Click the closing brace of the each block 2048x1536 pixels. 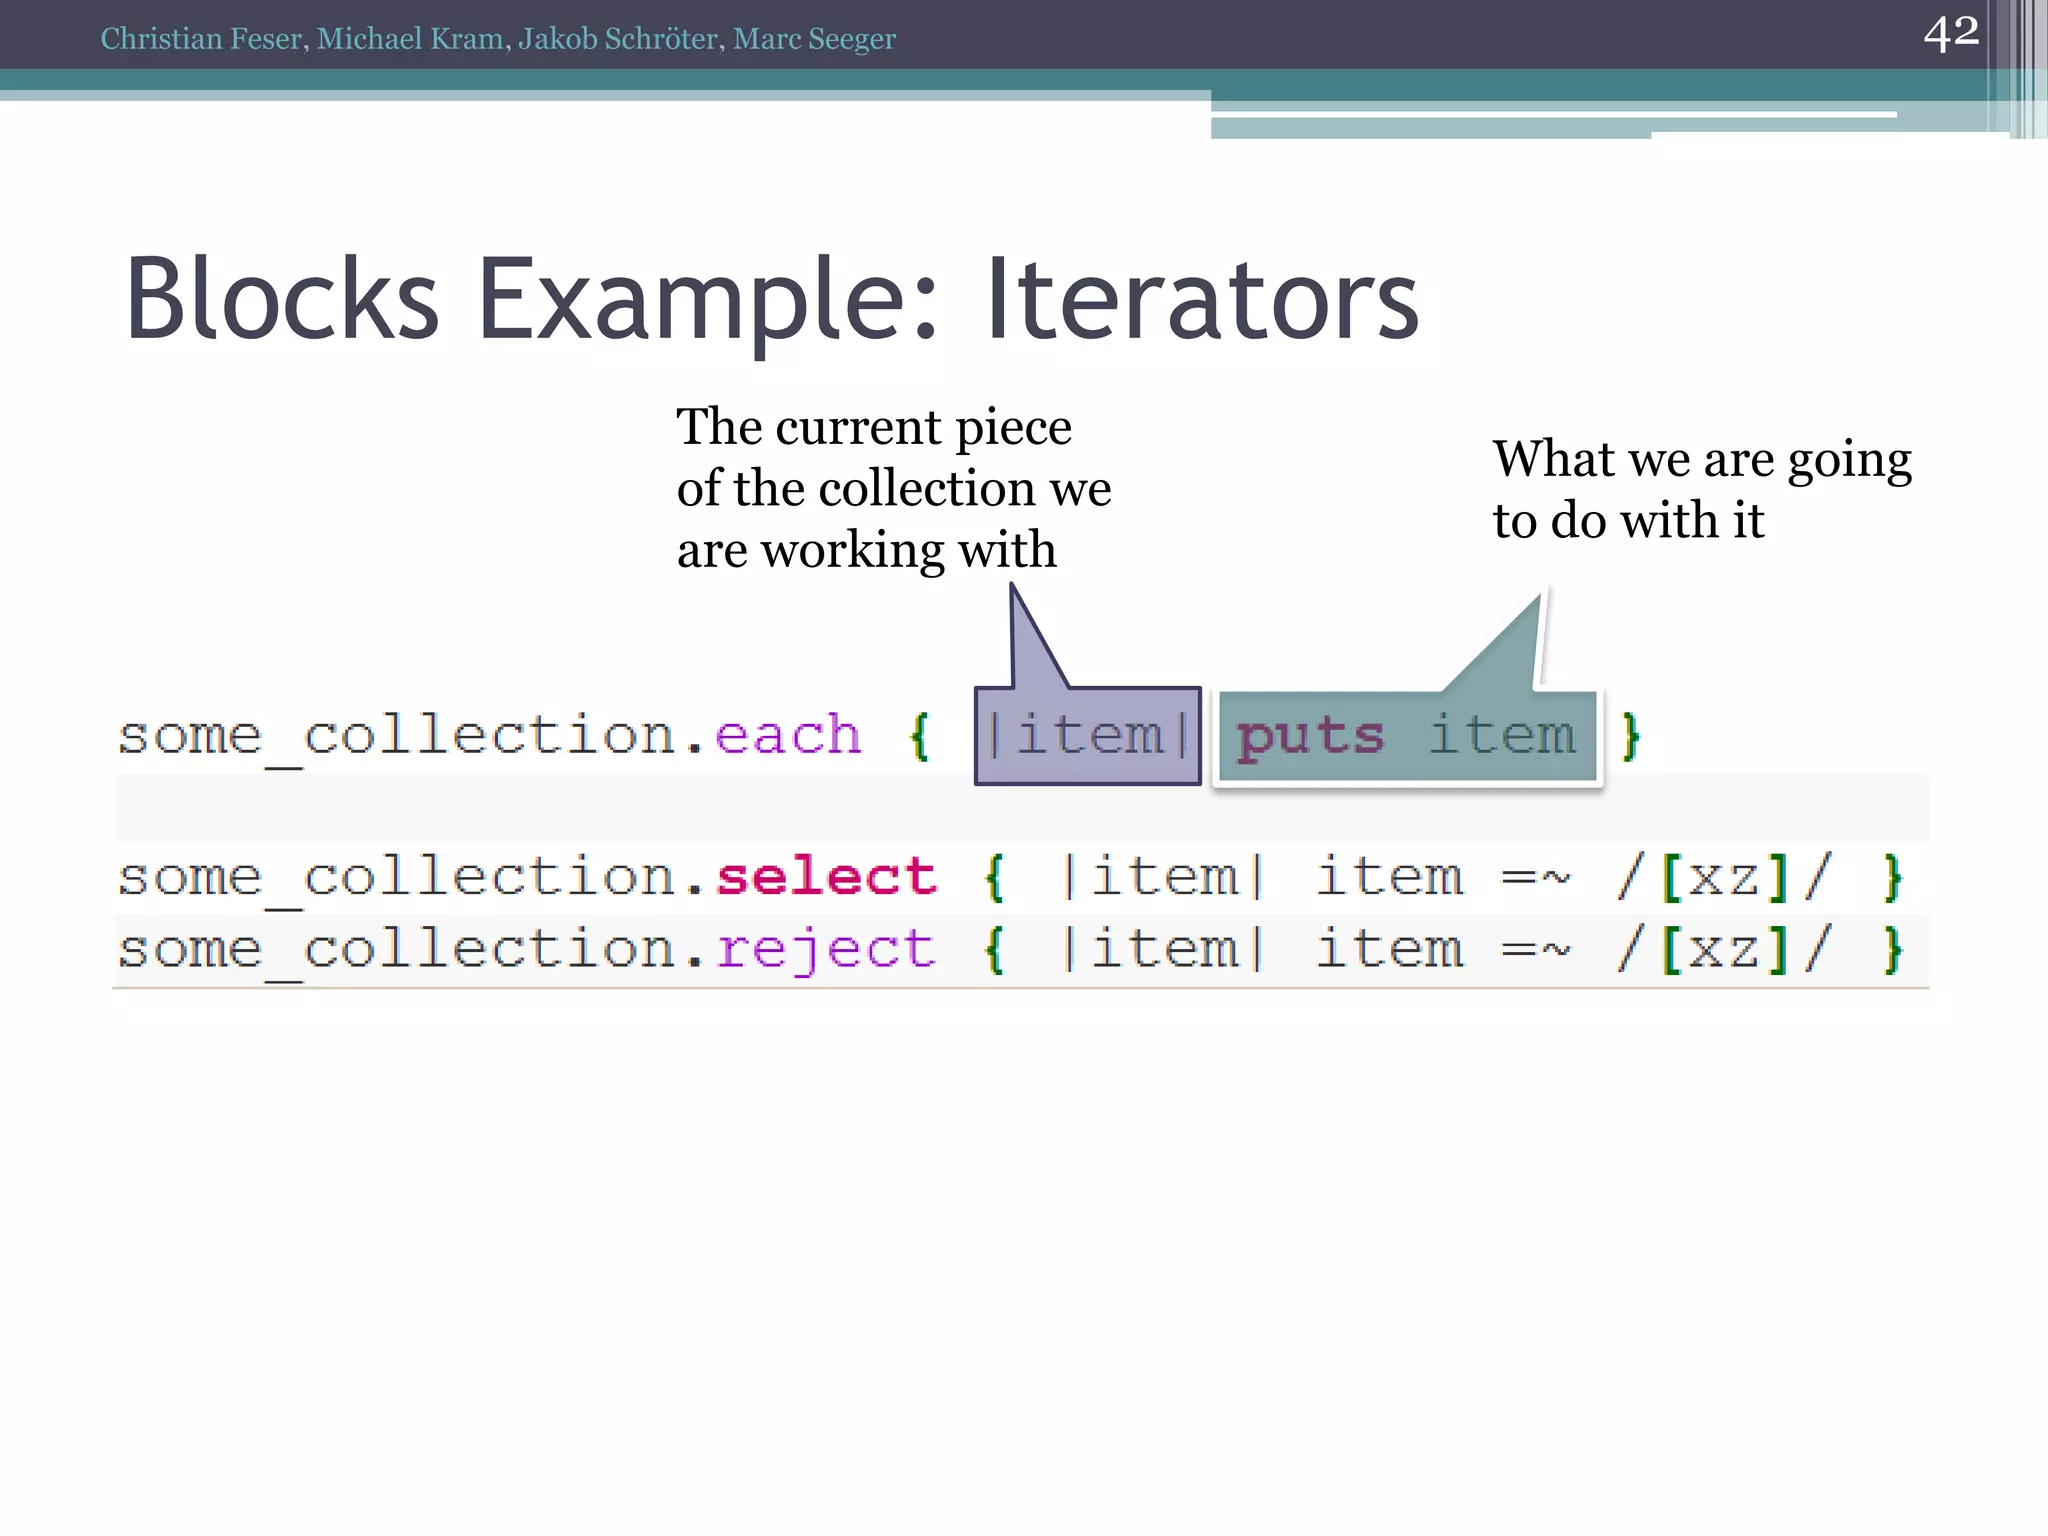pyautogui.click(x=1631, y=737)
